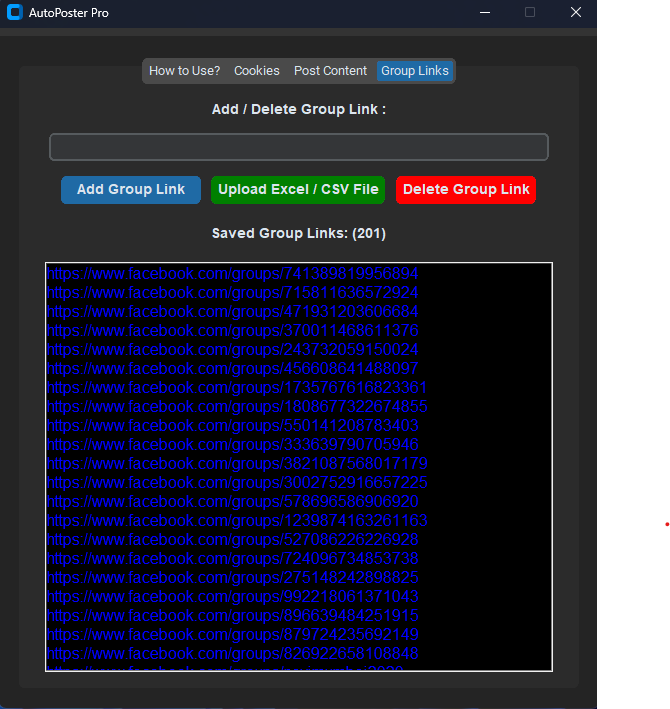Viewport: 670px width, 709px height.
Task: Choose group link ending 275148242898825
Action: click(232, 577)
